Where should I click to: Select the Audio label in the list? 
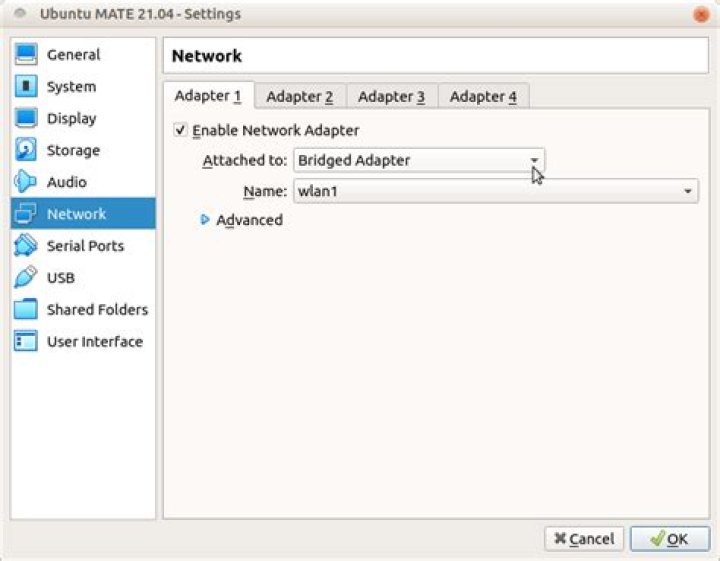tap(67, 182)
